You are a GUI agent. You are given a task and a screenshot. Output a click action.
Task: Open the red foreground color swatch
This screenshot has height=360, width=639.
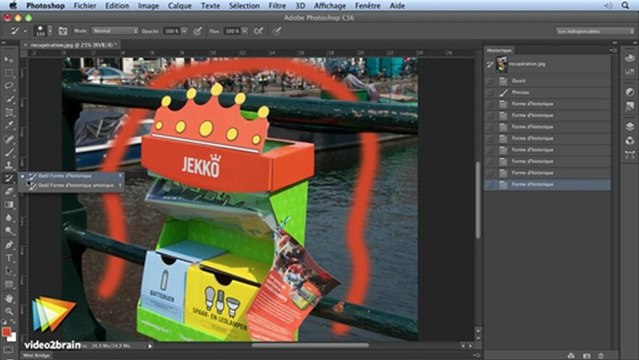[6, 332]
